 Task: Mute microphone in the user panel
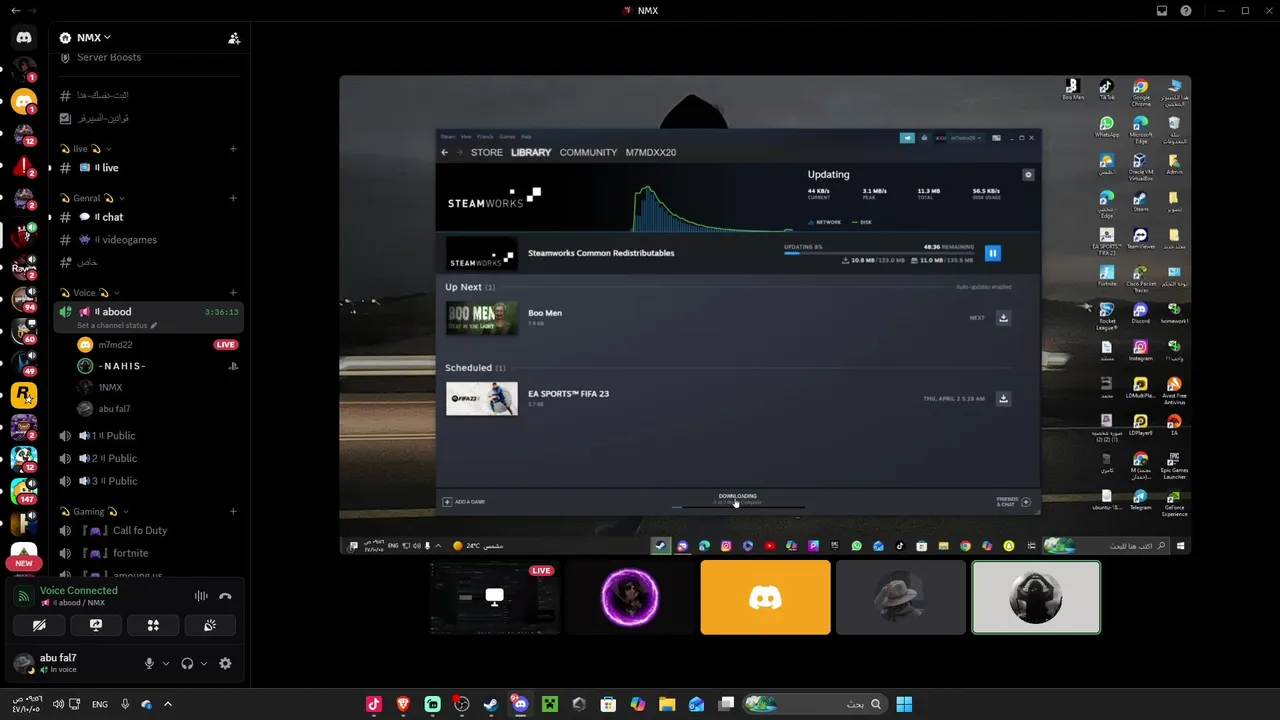(149, 663)
